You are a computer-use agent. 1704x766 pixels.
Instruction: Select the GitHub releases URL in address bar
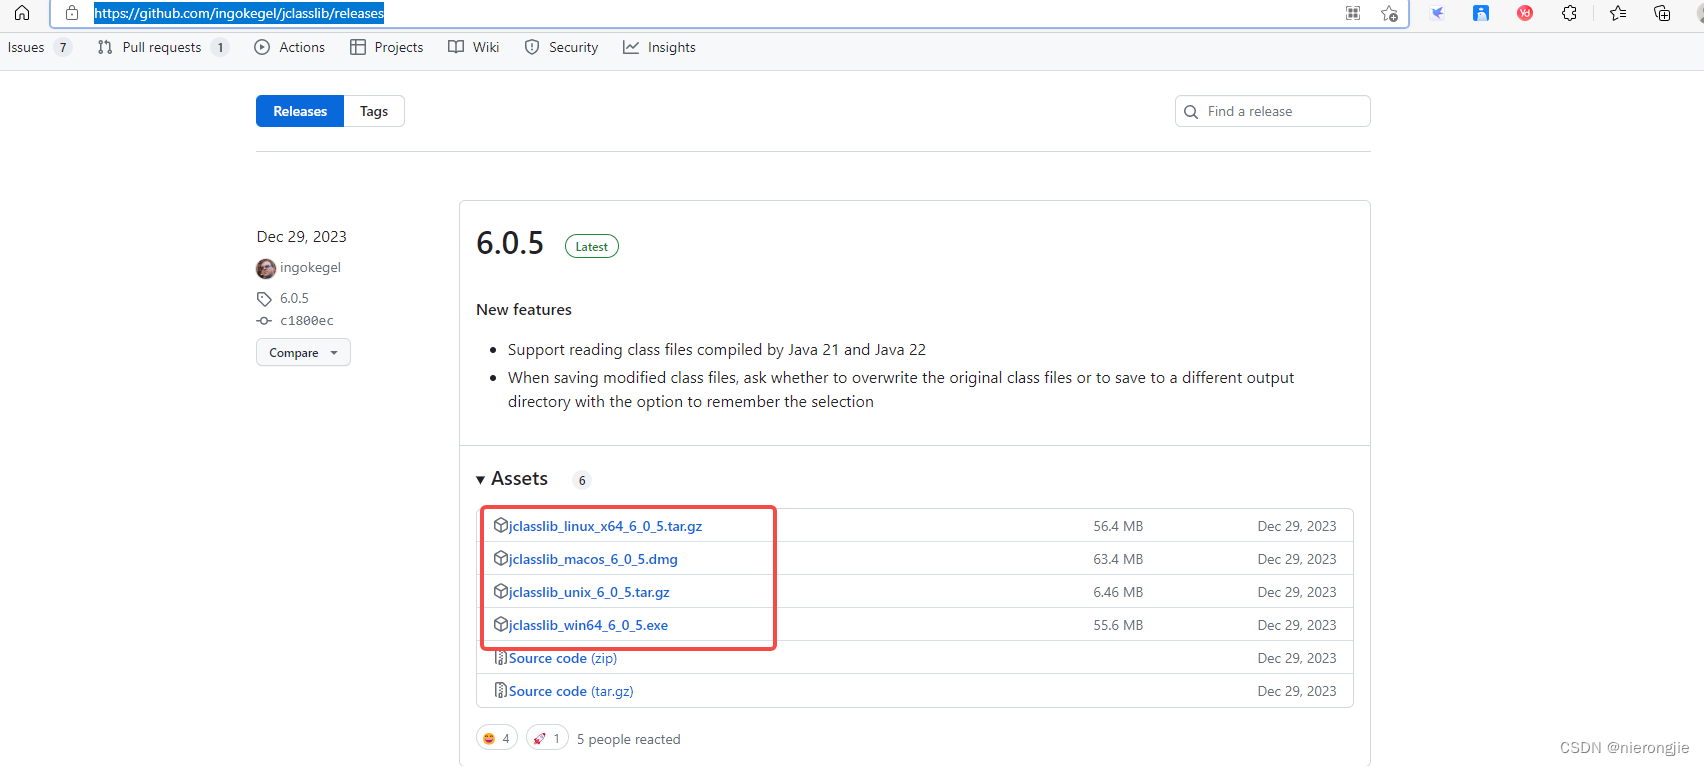click(239, 13)
